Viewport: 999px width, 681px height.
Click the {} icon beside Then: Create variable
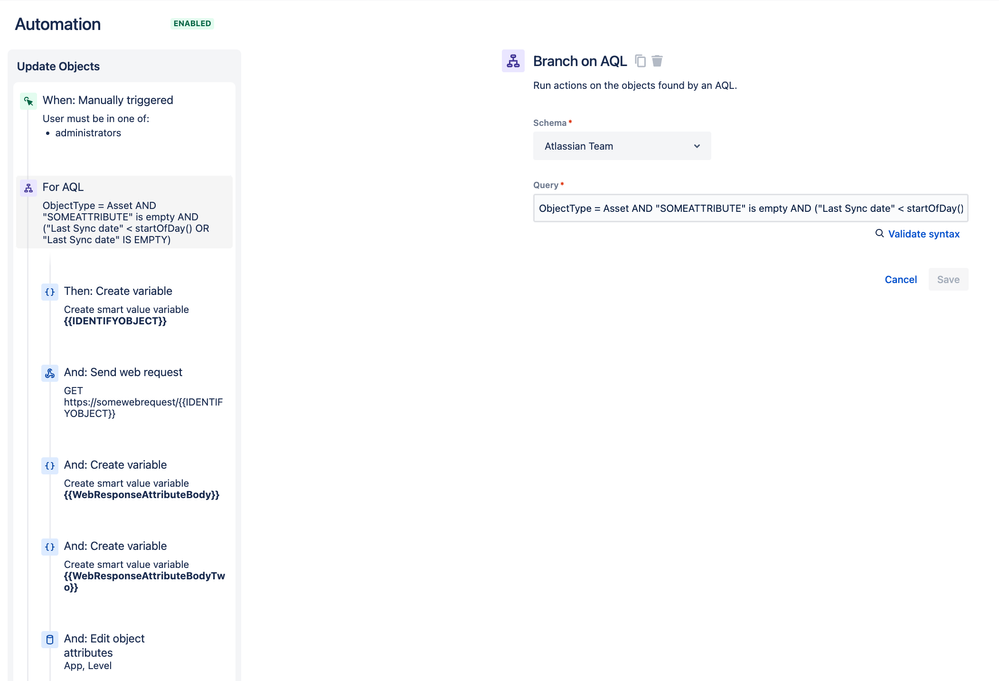coord(49,291)
